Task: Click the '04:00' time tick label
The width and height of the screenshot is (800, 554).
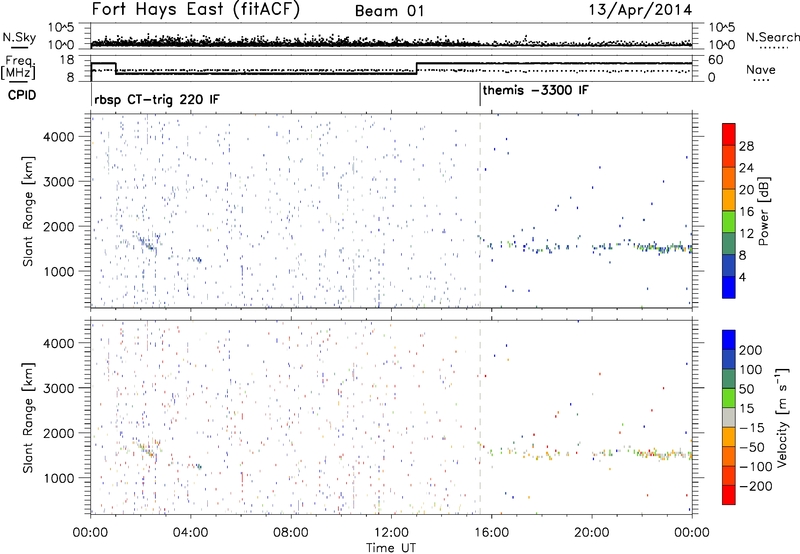Action: click(190, 533)
